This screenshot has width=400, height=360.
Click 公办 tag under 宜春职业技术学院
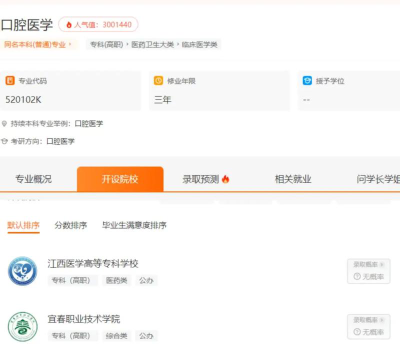[x=146, y=336]
